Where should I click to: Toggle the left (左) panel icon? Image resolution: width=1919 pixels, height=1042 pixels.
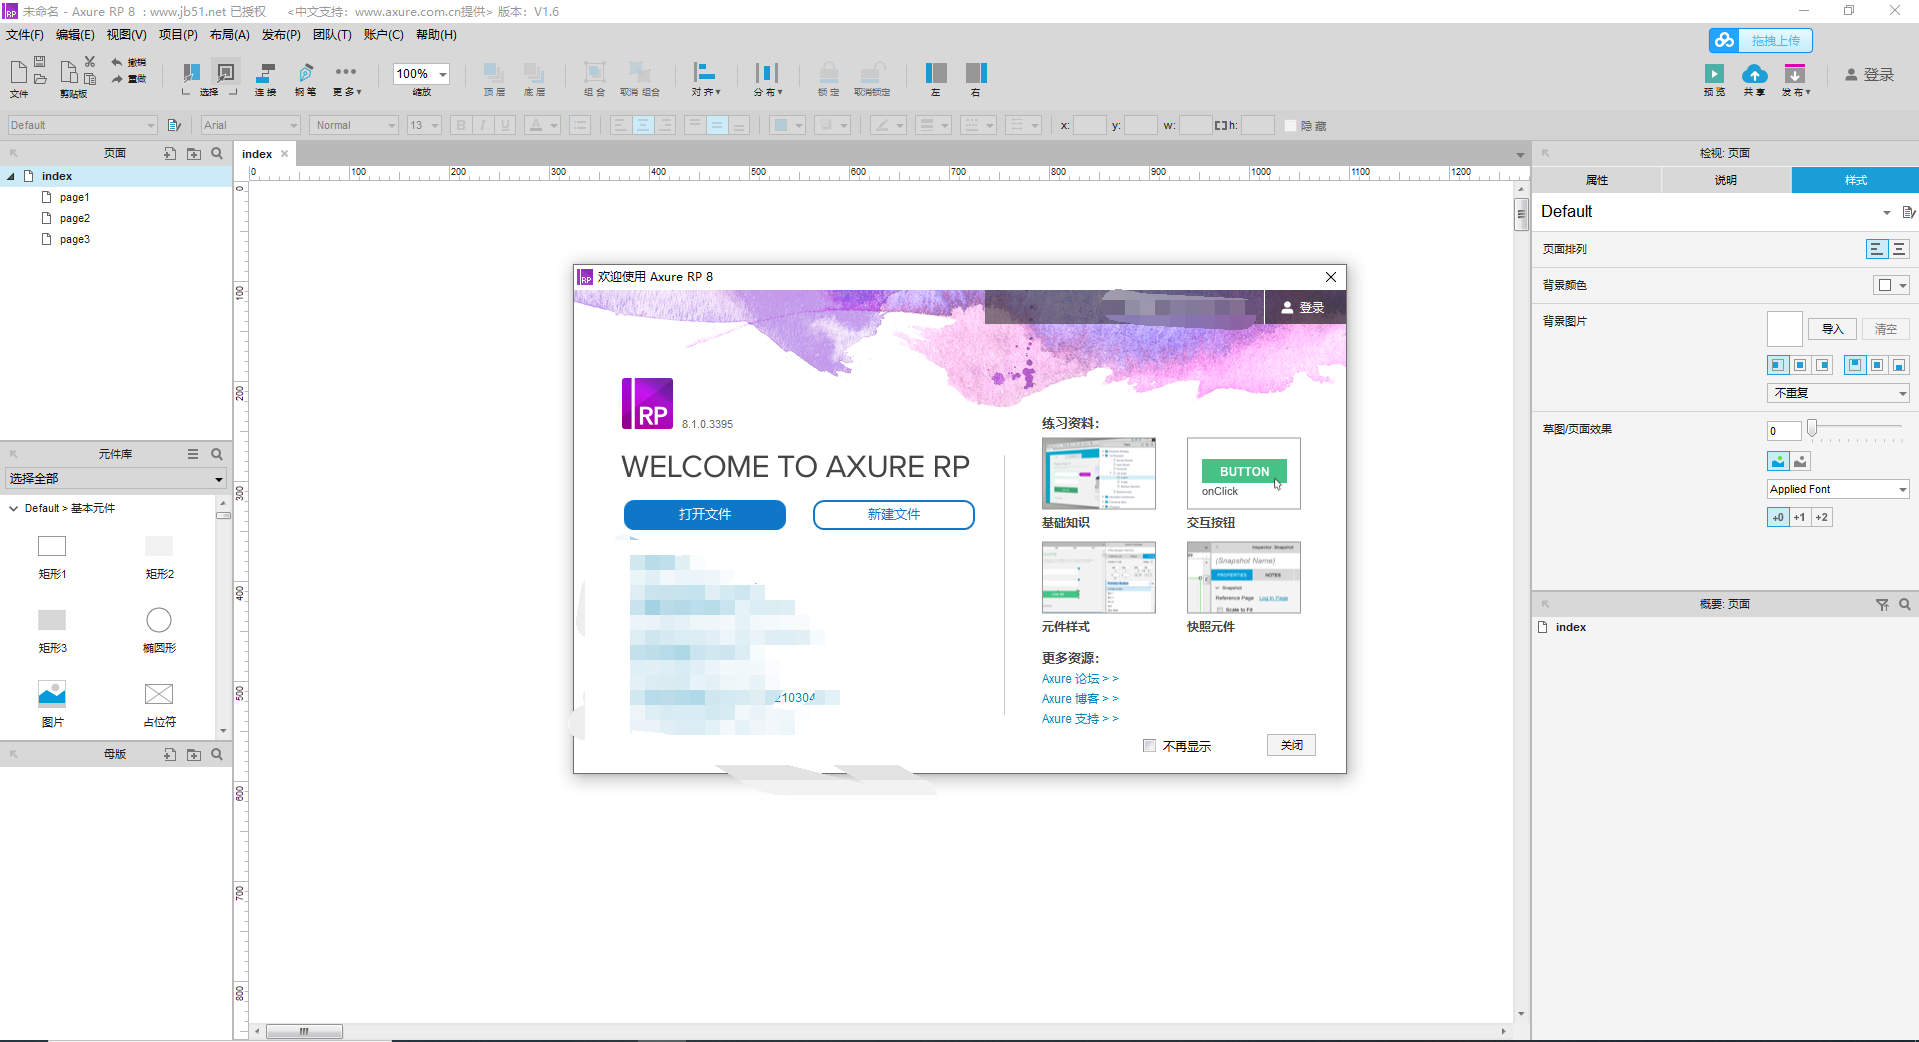pyautogui.click(x=936, y=73)
